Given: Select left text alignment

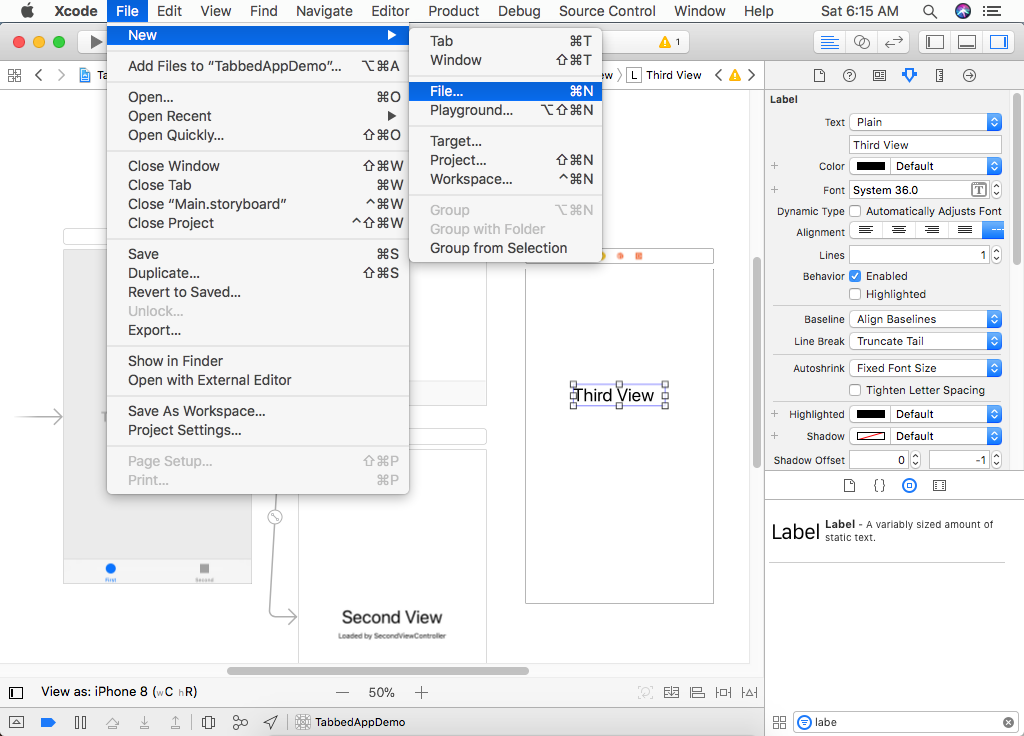Looking at the screenshot, I should [865, 230].
